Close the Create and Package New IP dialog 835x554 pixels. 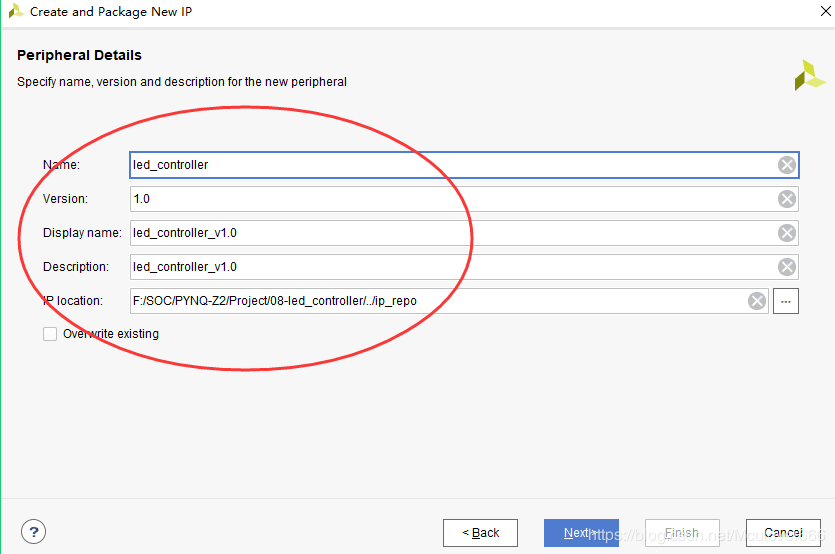click(825, 11)
